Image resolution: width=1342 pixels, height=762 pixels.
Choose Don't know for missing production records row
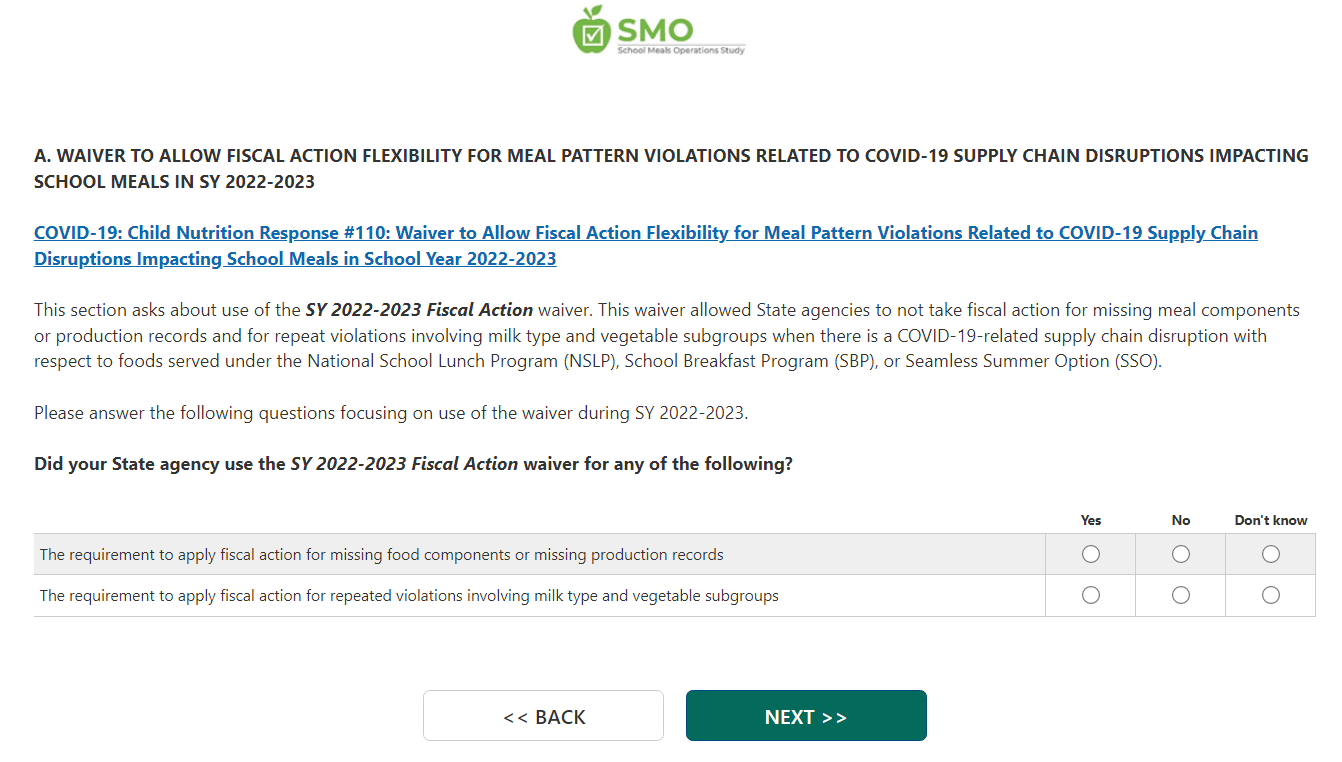click(x=1271, y=554)
